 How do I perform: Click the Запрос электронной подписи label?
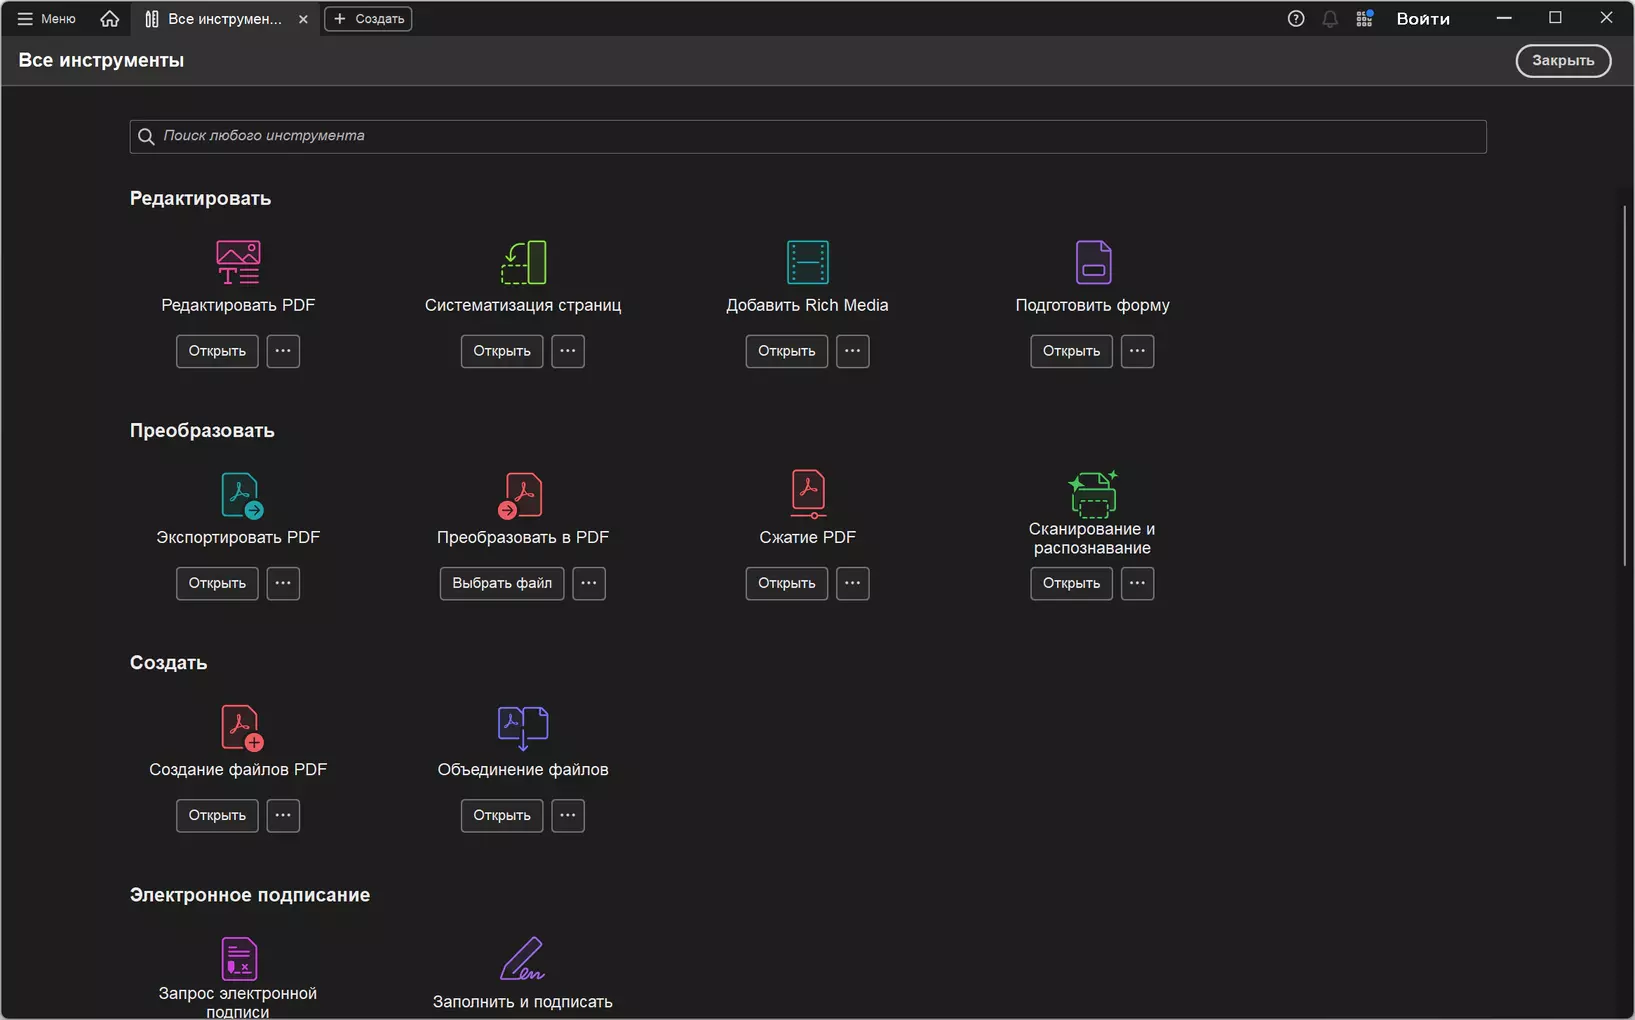(x=238, y=1002)
